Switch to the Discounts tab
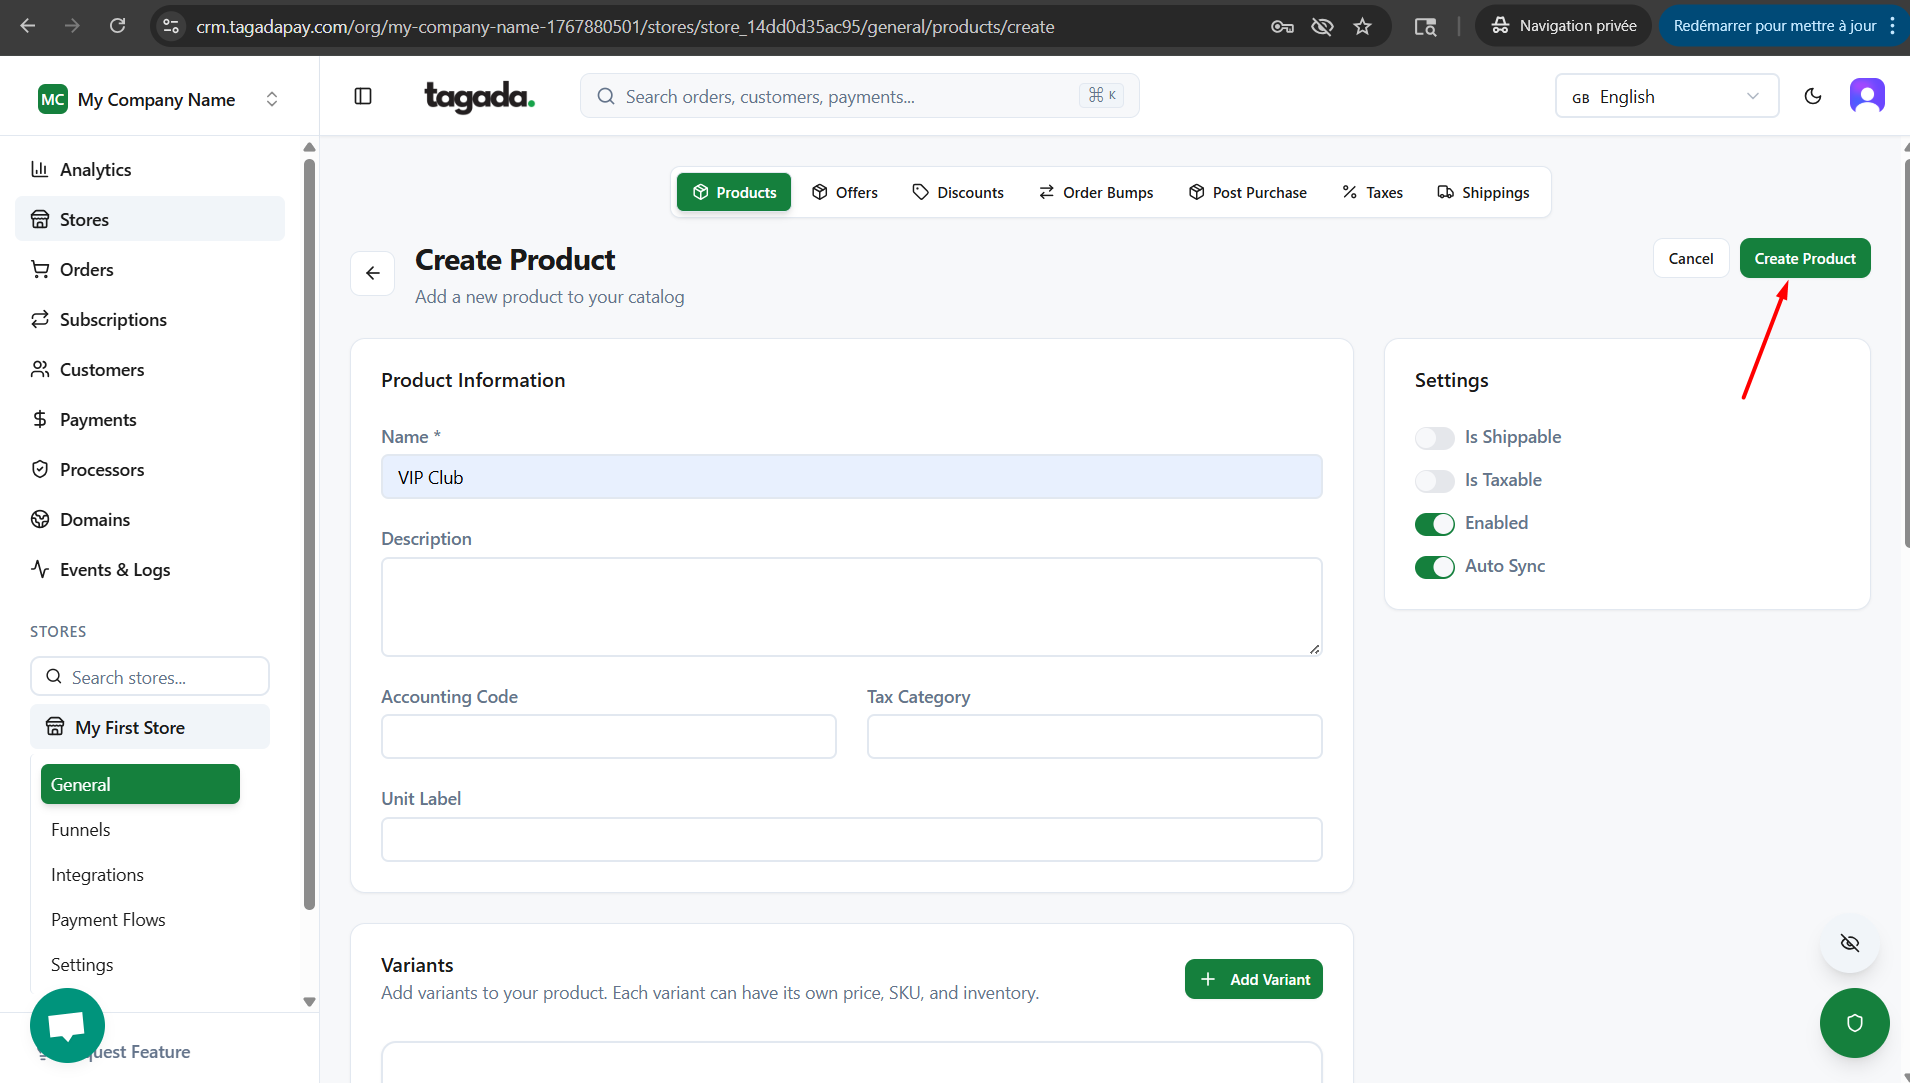The image size is (1910, 1083). [958, 192]
